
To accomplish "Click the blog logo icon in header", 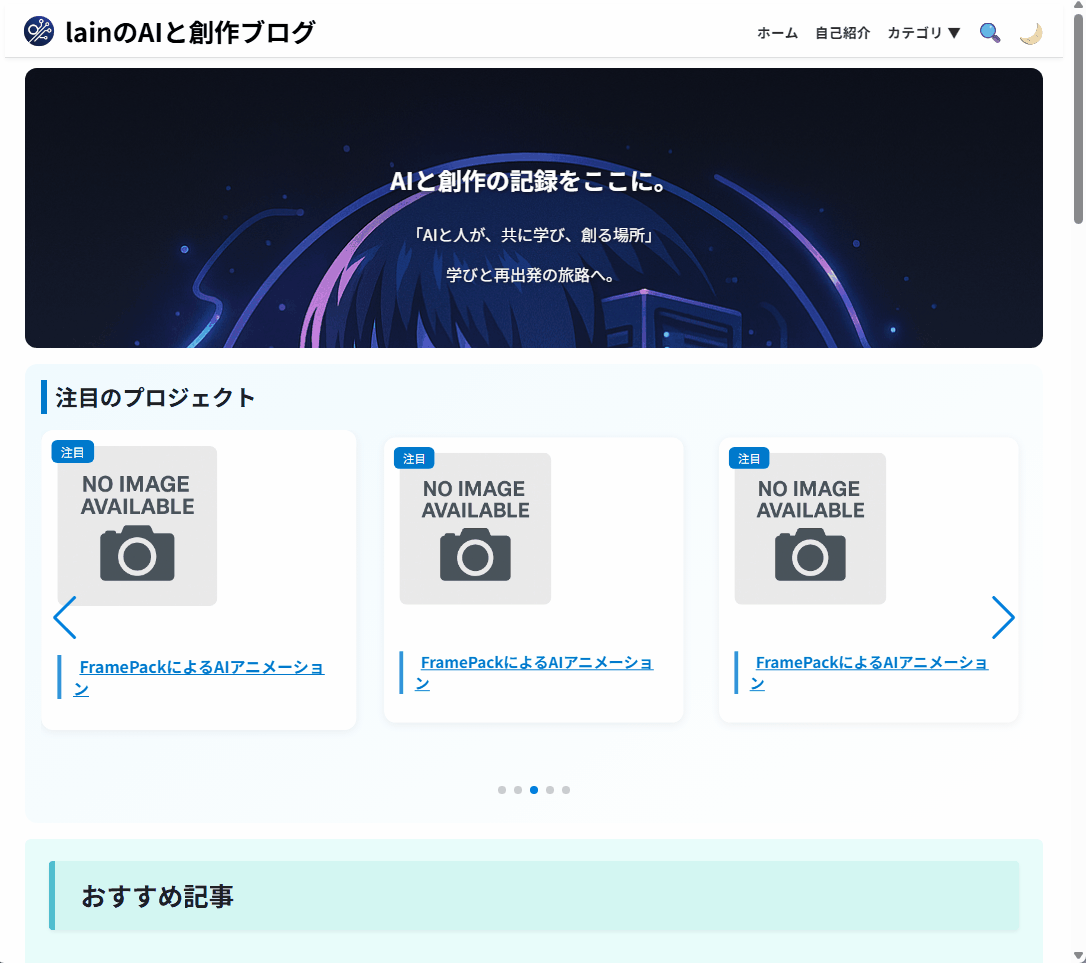I will tap(39, 32).
